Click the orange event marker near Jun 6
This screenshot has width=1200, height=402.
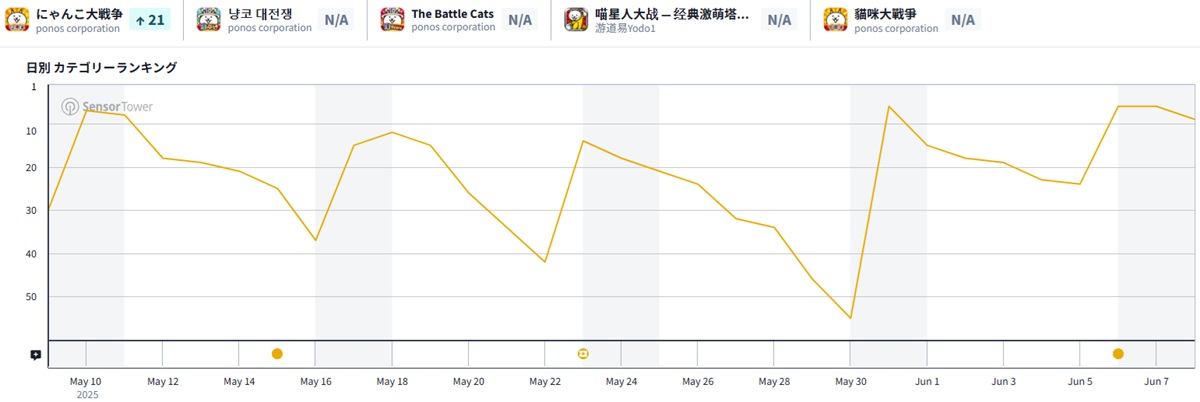pyautogui.click(x=1118, y=354)
